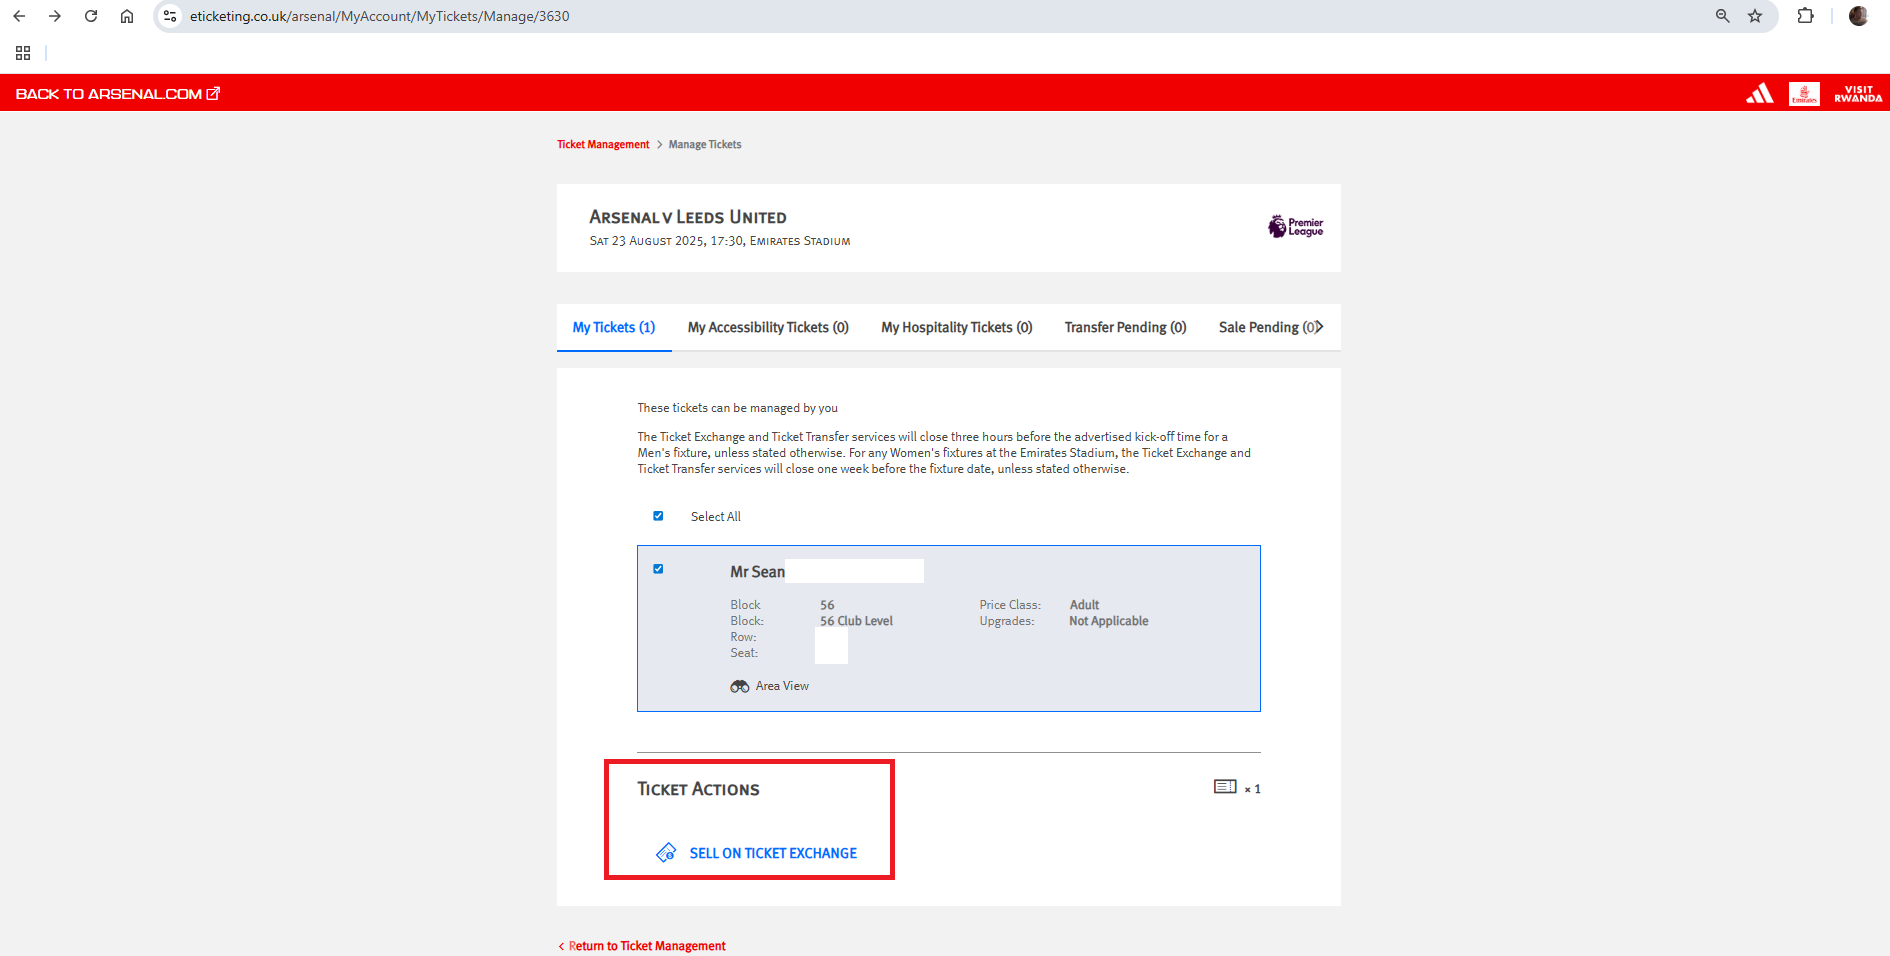The width and height of the screenshot is (1890, 956).
Task: Uncheck the Select All checkbox
Action: 658,516
